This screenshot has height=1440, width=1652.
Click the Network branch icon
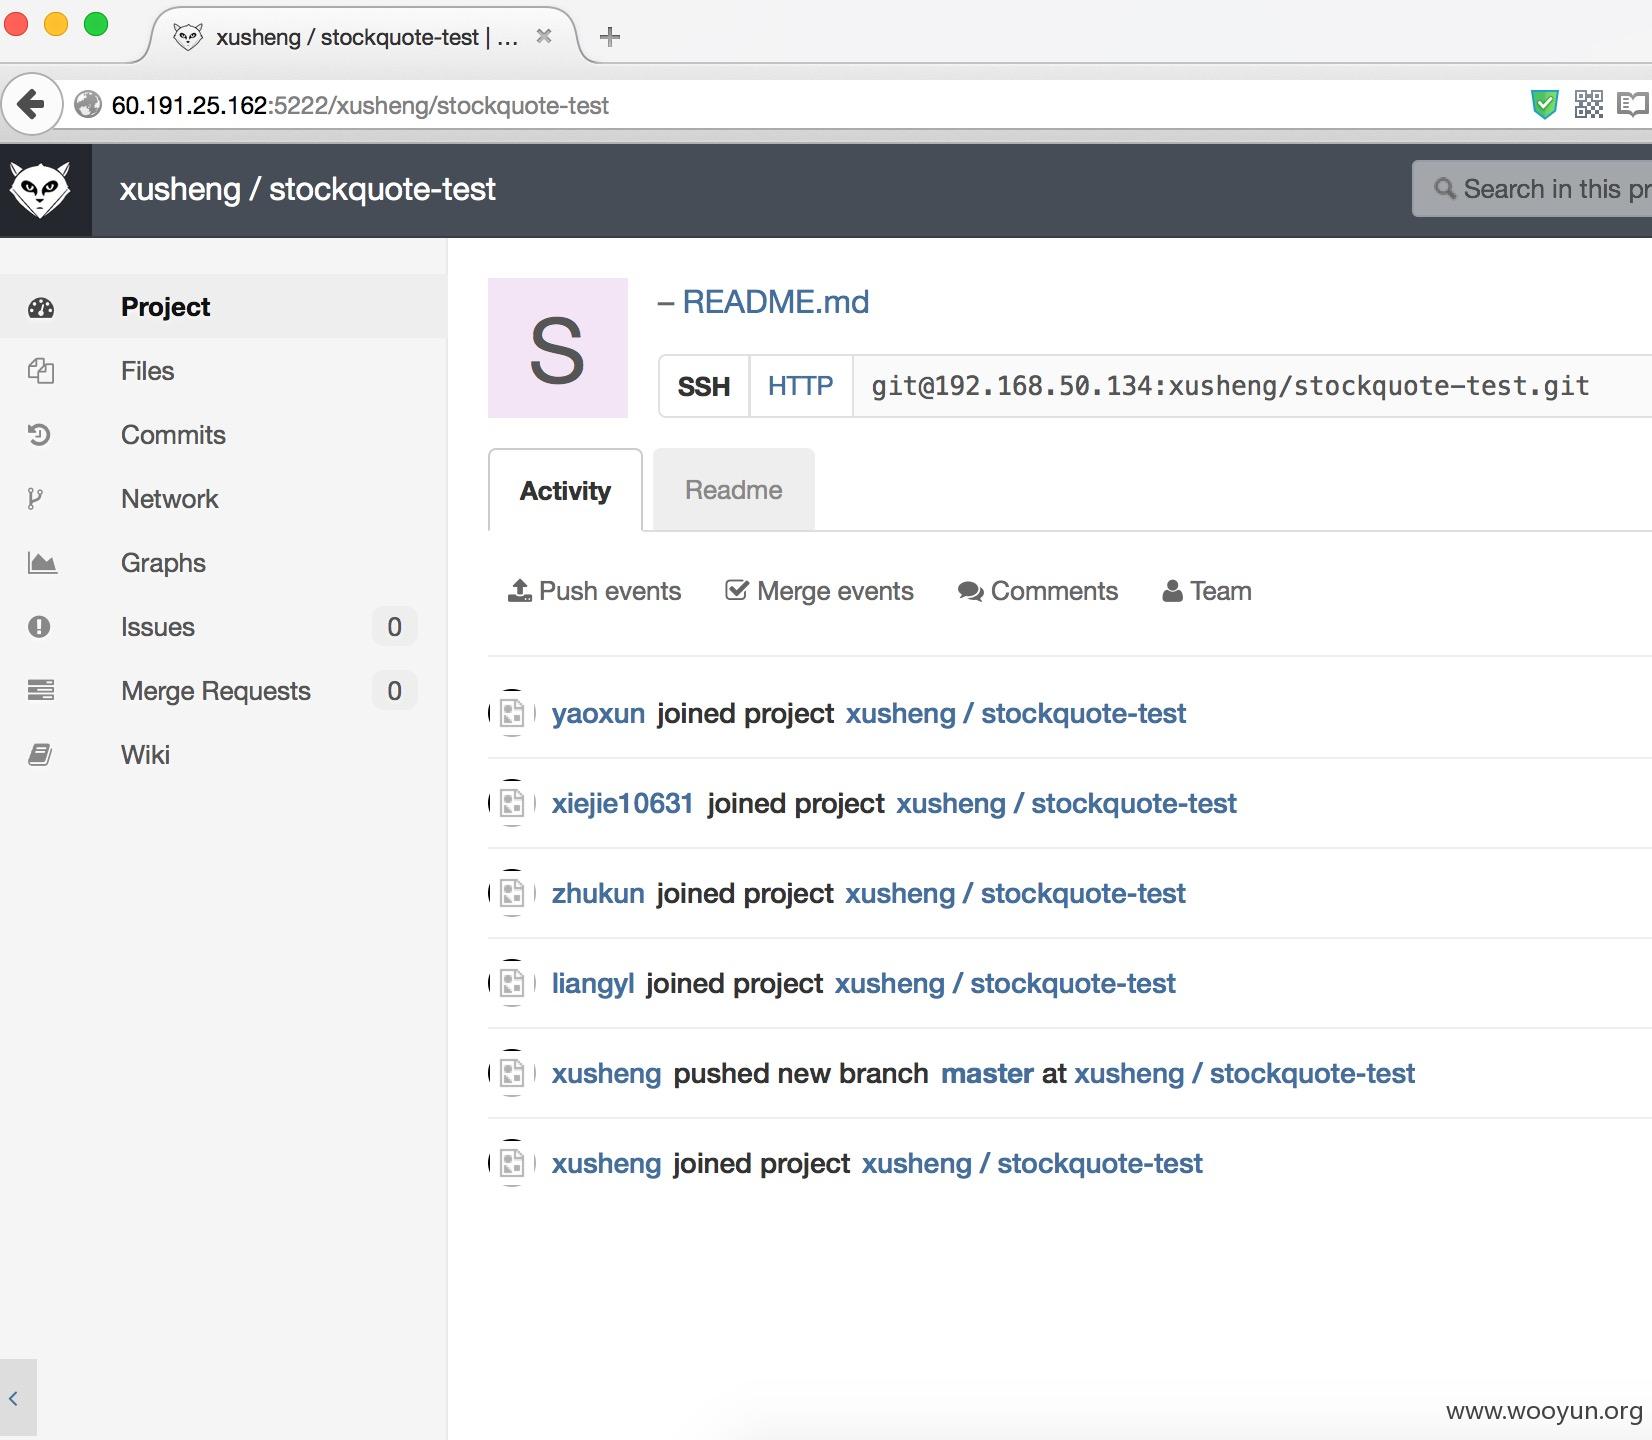(x=35, y=499)
